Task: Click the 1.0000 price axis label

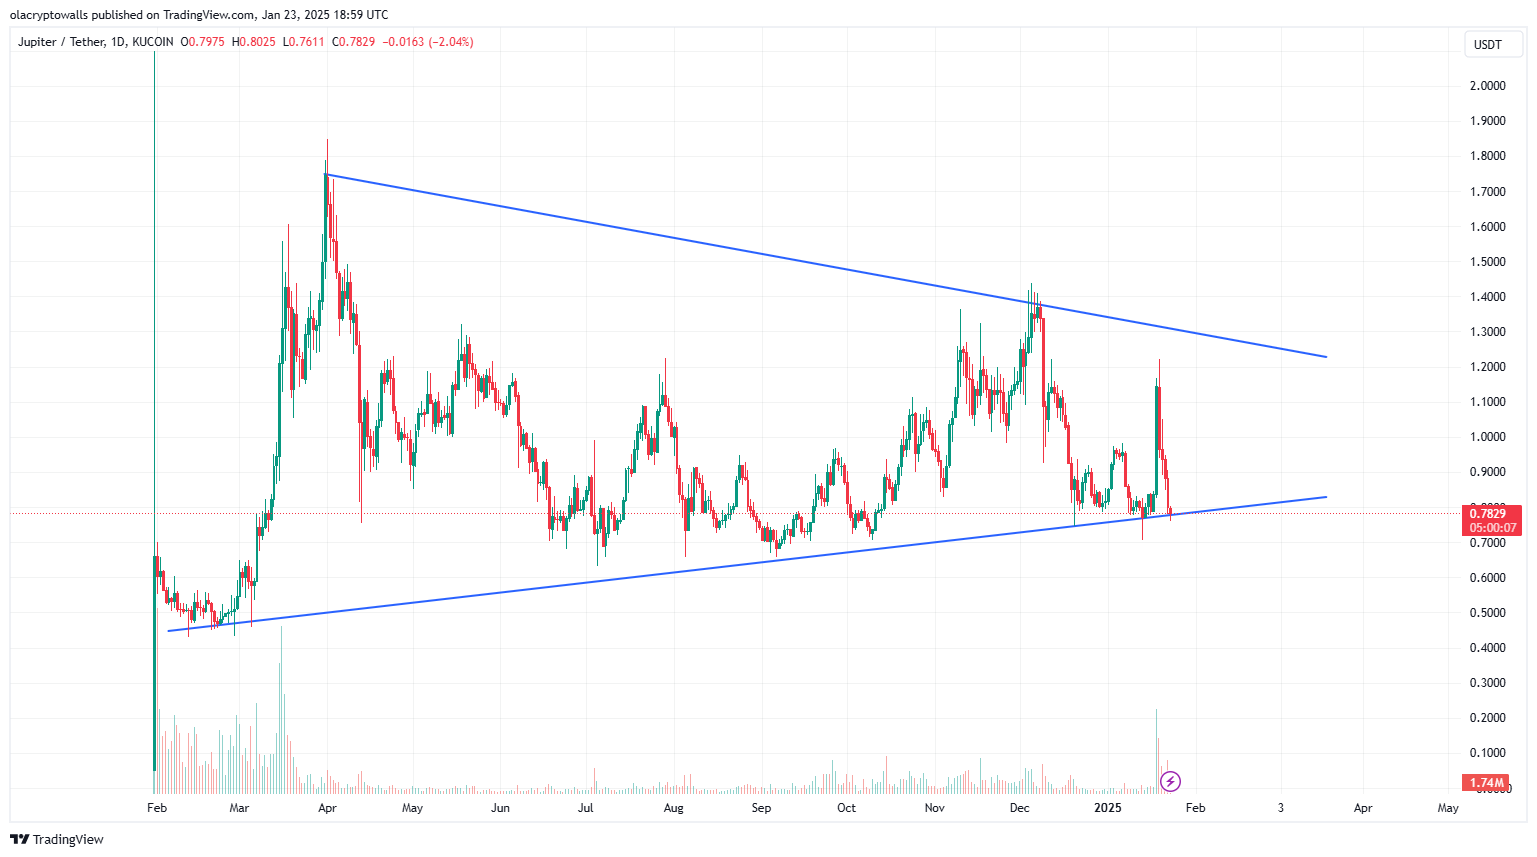Action: [x=1487, y=437]
